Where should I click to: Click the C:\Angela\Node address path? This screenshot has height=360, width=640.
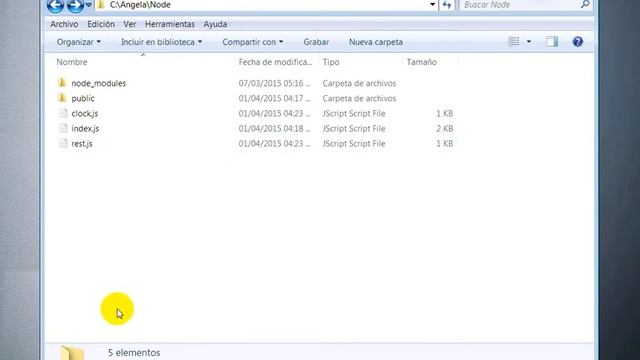point(140,5)
